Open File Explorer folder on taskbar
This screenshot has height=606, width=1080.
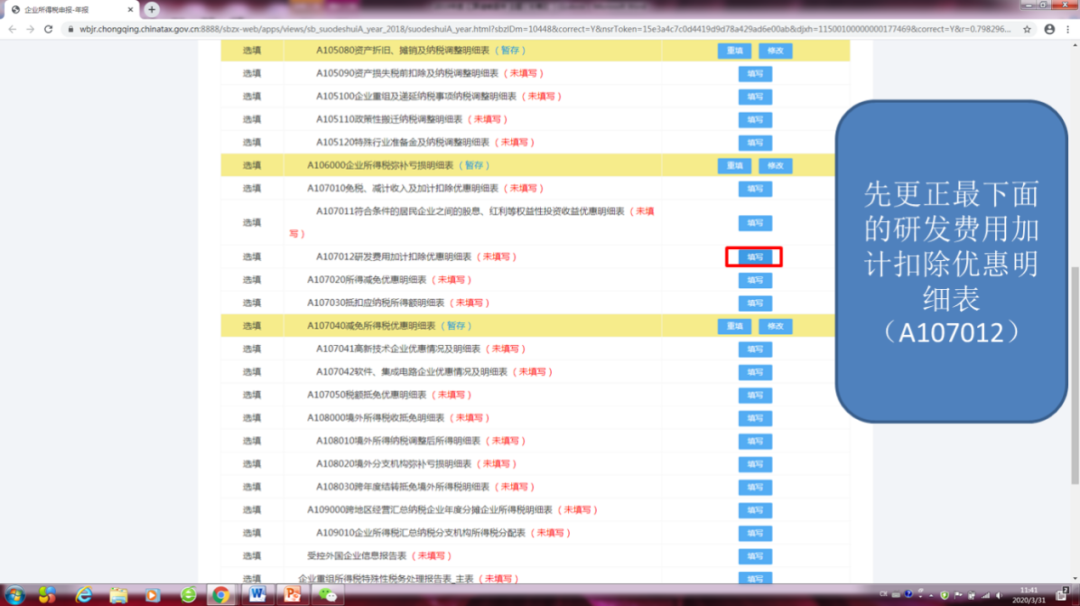pos(118,595)
